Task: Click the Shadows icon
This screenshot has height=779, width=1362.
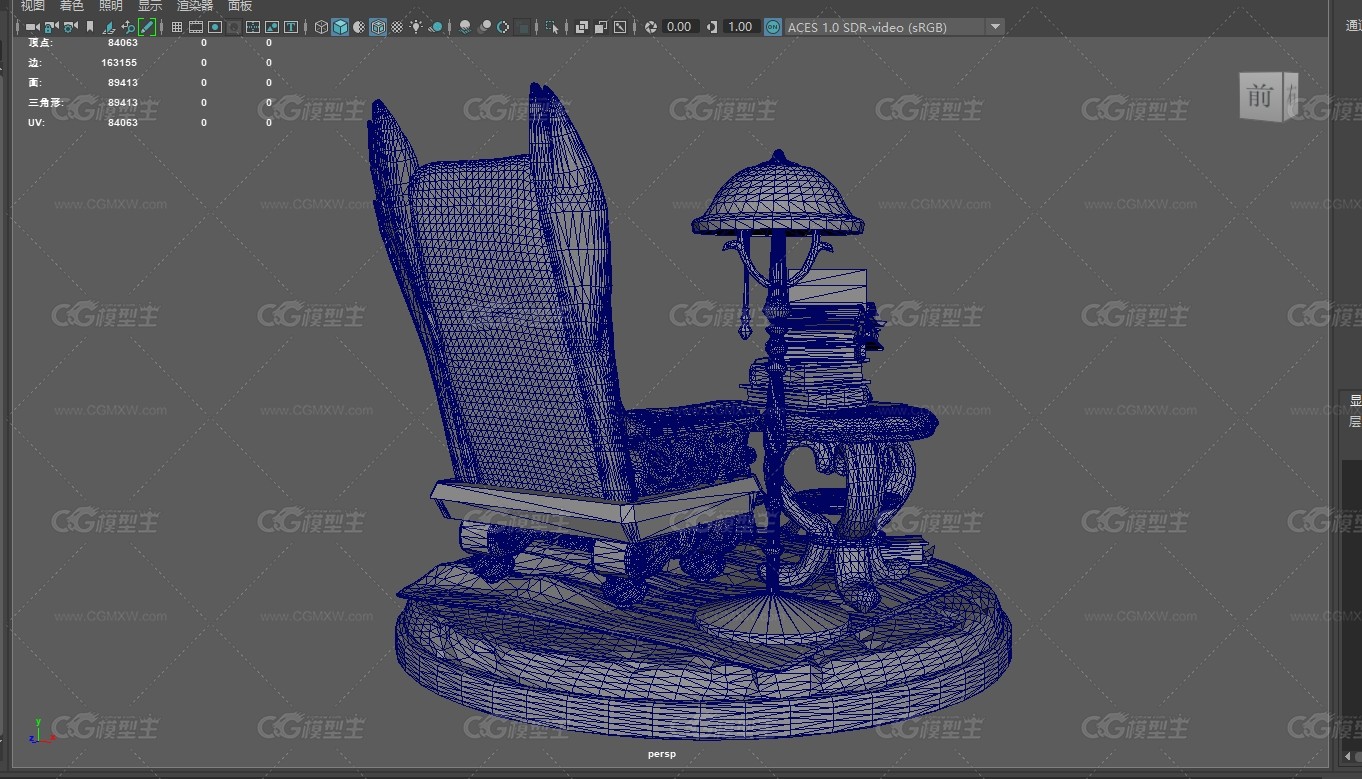Action: tap(435, 27)
